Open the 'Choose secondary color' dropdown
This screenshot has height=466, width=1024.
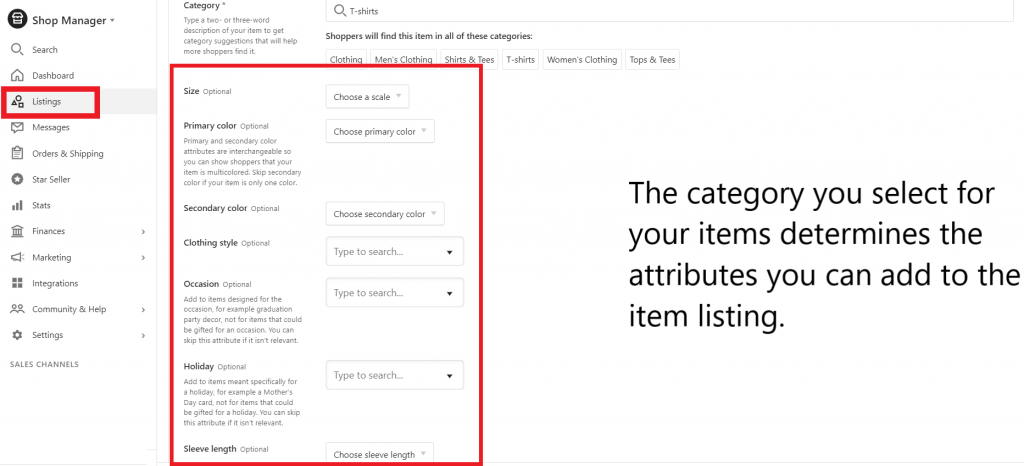pyautogui.click(x=384, y=214)
